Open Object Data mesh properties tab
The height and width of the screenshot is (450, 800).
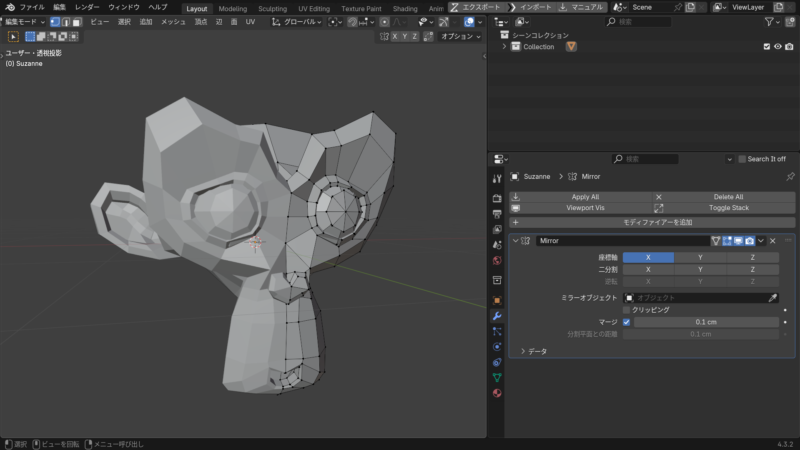tap(497, 378)
